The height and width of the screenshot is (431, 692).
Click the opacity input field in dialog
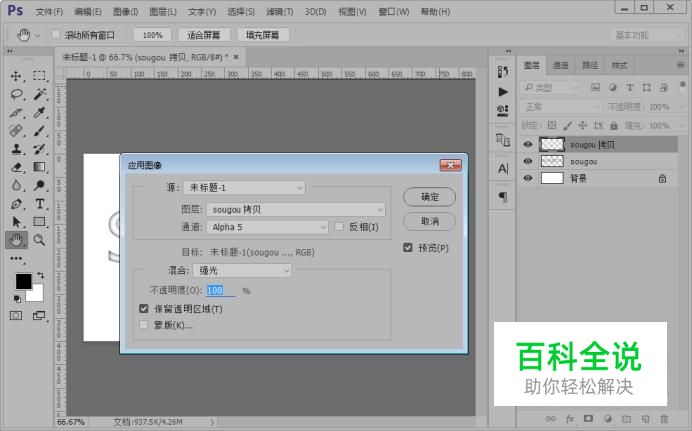point(220,290)
